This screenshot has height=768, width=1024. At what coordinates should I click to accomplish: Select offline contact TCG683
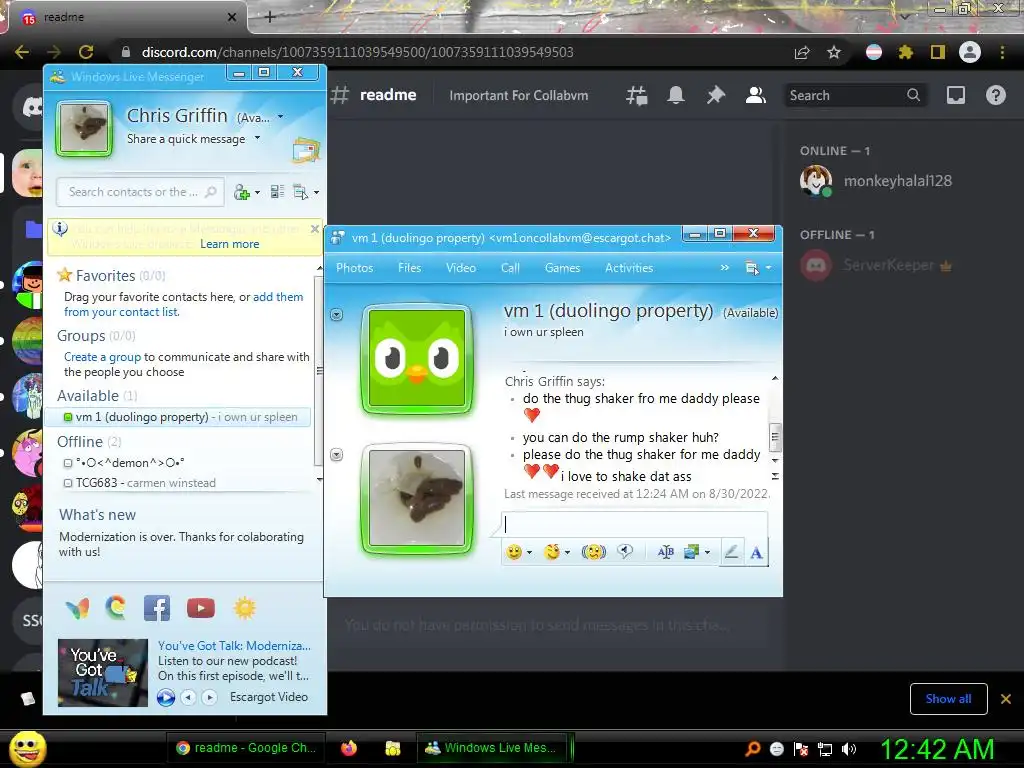pyautogui.click(x=139, y=483)
